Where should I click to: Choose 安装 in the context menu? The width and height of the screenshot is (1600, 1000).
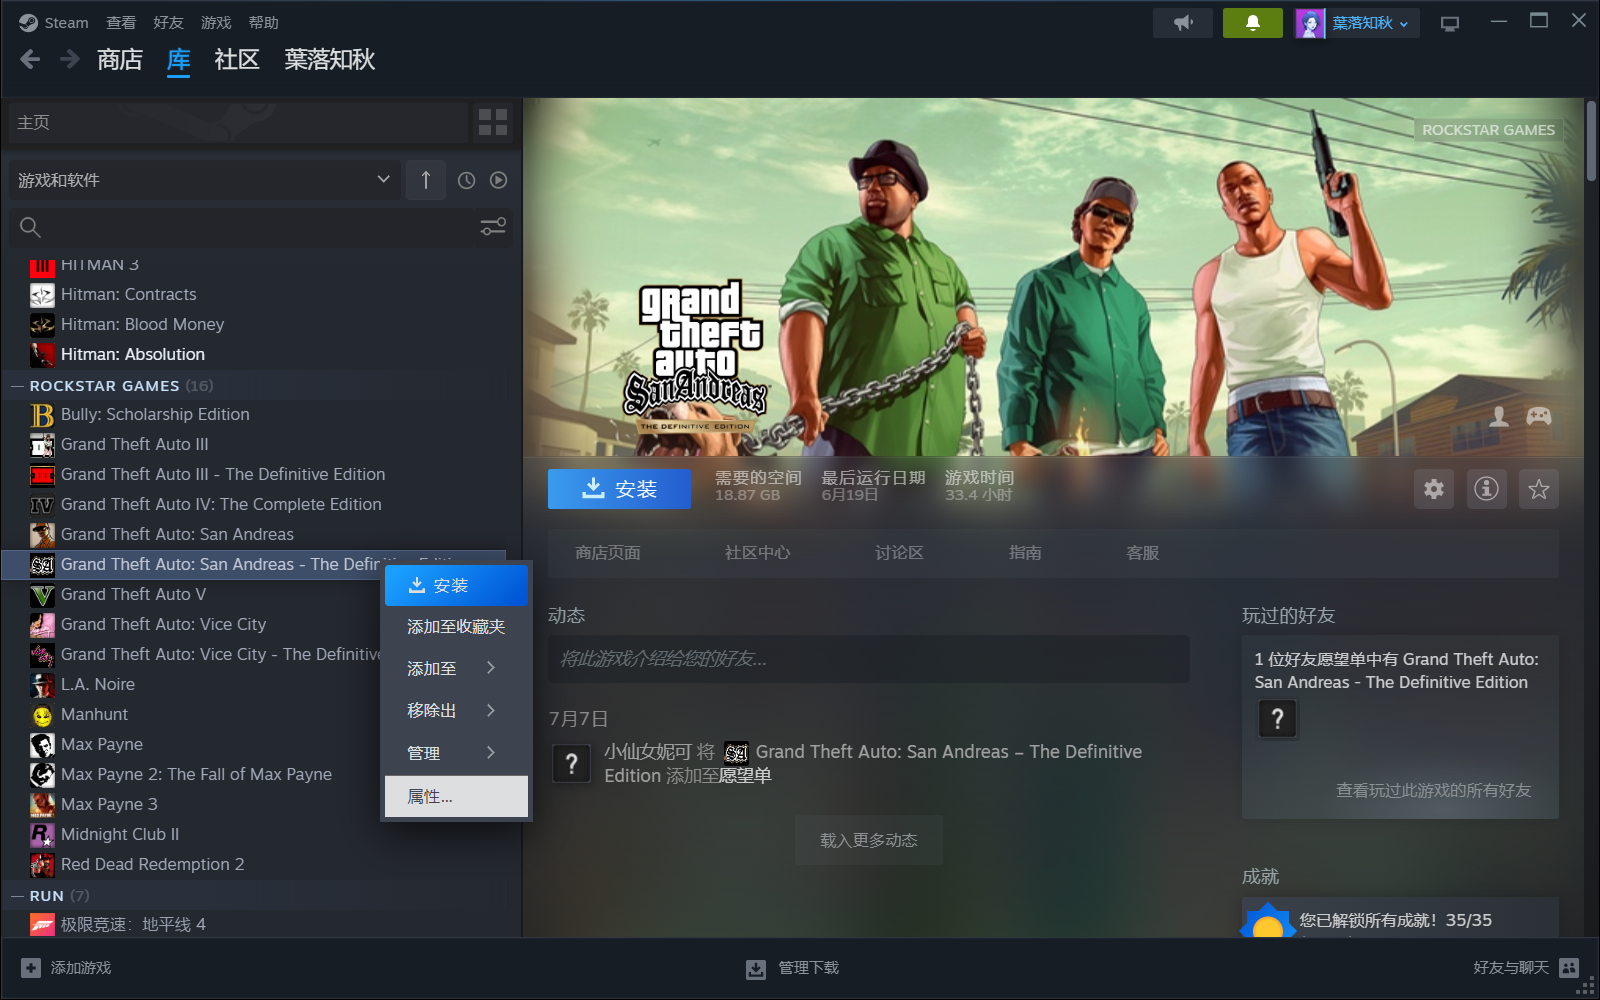point(456,586)
